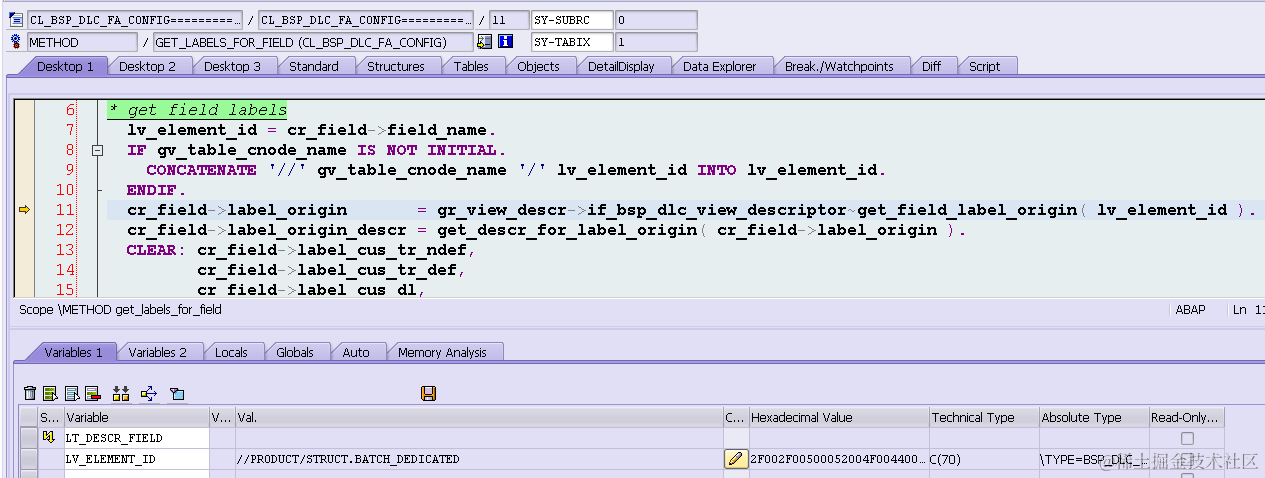
Task: Click the ABAP language indicator in editor status bar
Action: (x=1191, y=310)
